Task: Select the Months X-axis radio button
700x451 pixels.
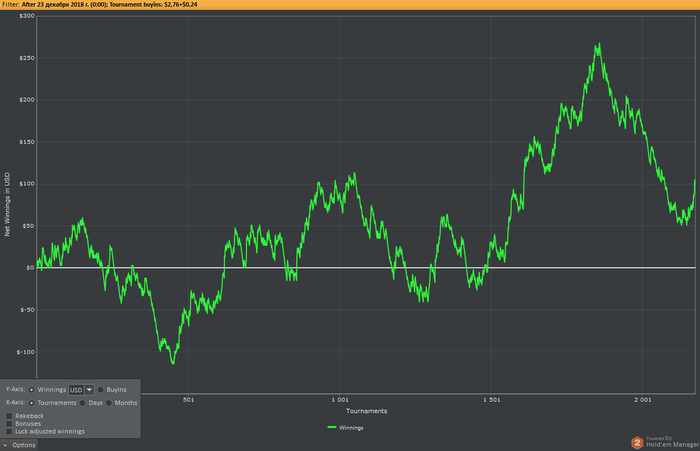Action: tap(109, 403)
